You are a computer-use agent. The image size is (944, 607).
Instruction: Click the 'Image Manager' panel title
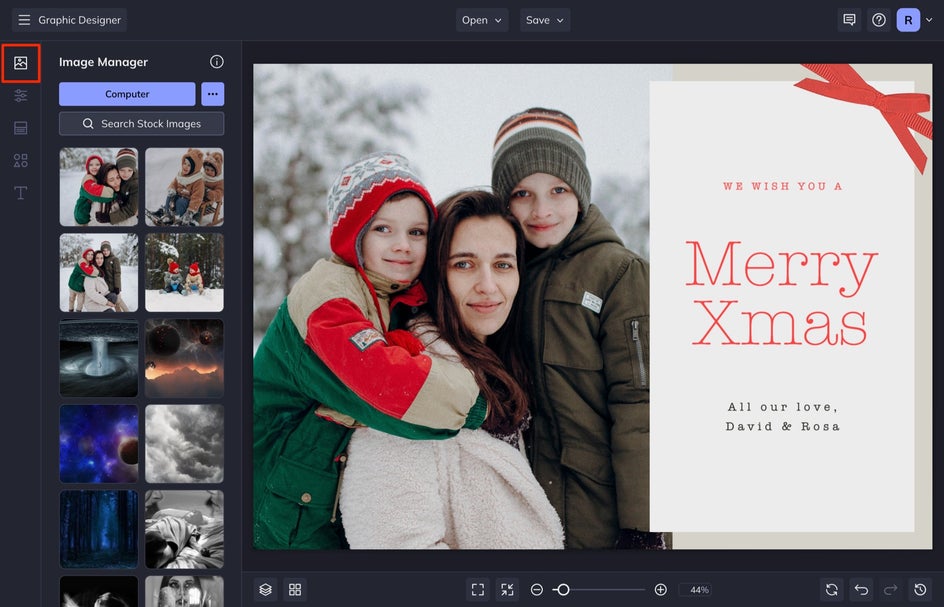coord(103,62)
